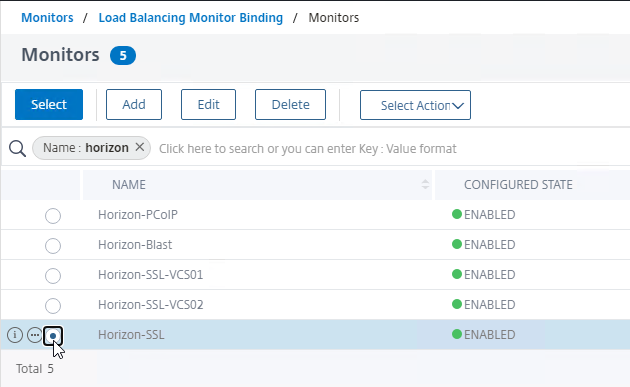Select the Horizon-PCoIP radio button
The width and height of the screenshot is (630, 387).
(53, 216)
